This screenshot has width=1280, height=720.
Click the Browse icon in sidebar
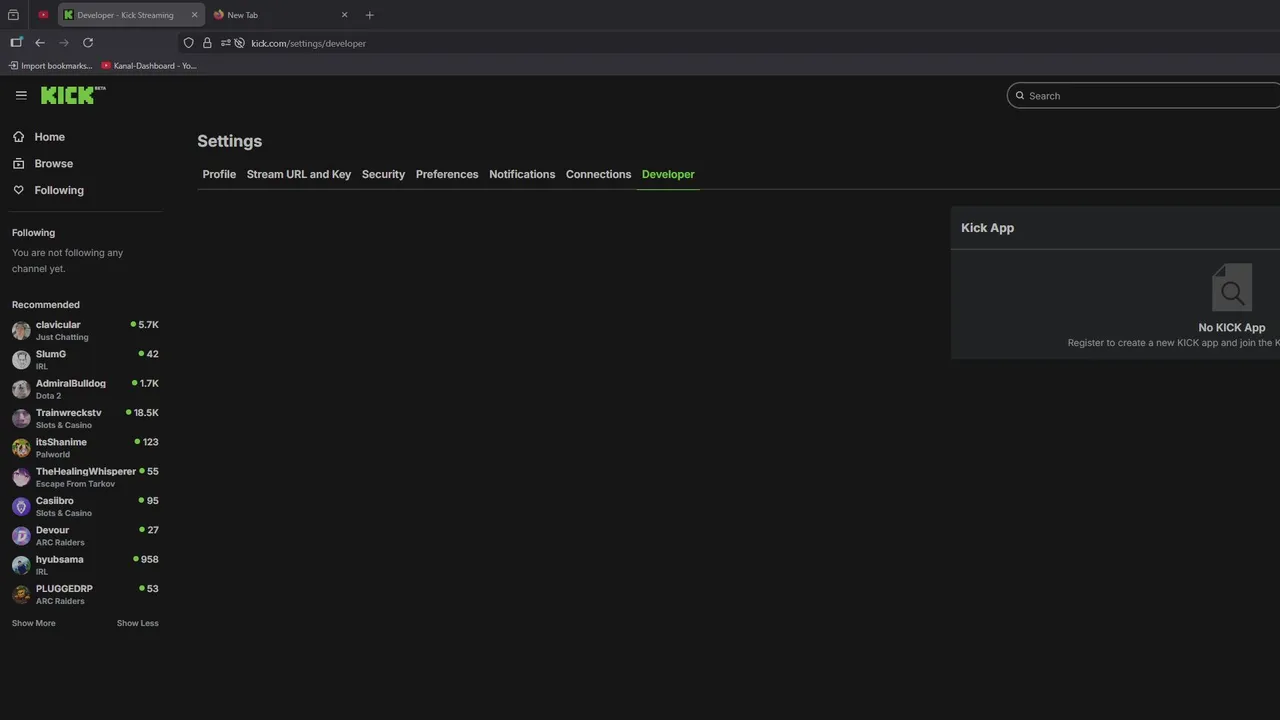18,163
